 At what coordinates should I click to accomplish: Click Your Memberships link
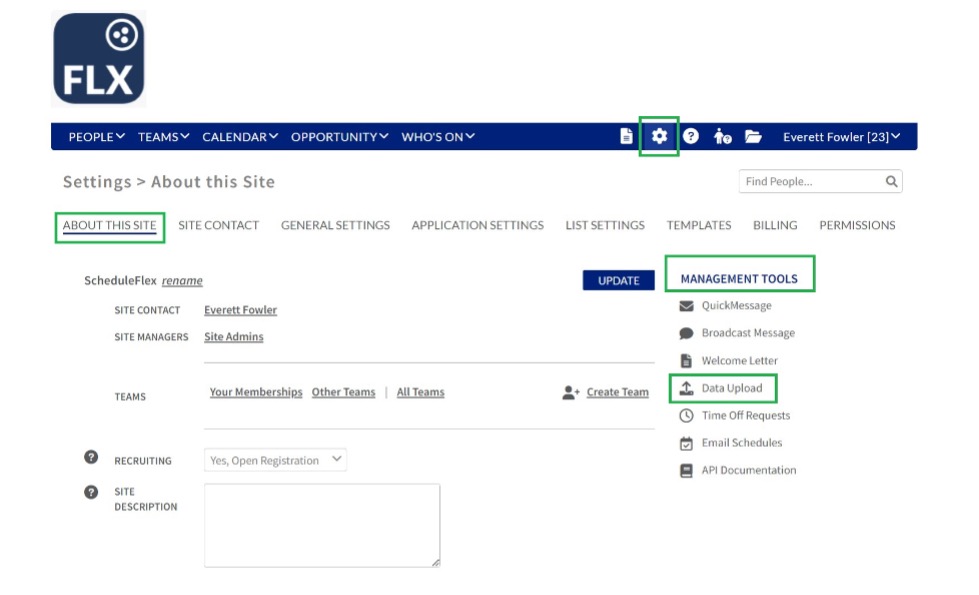(256, 392)
